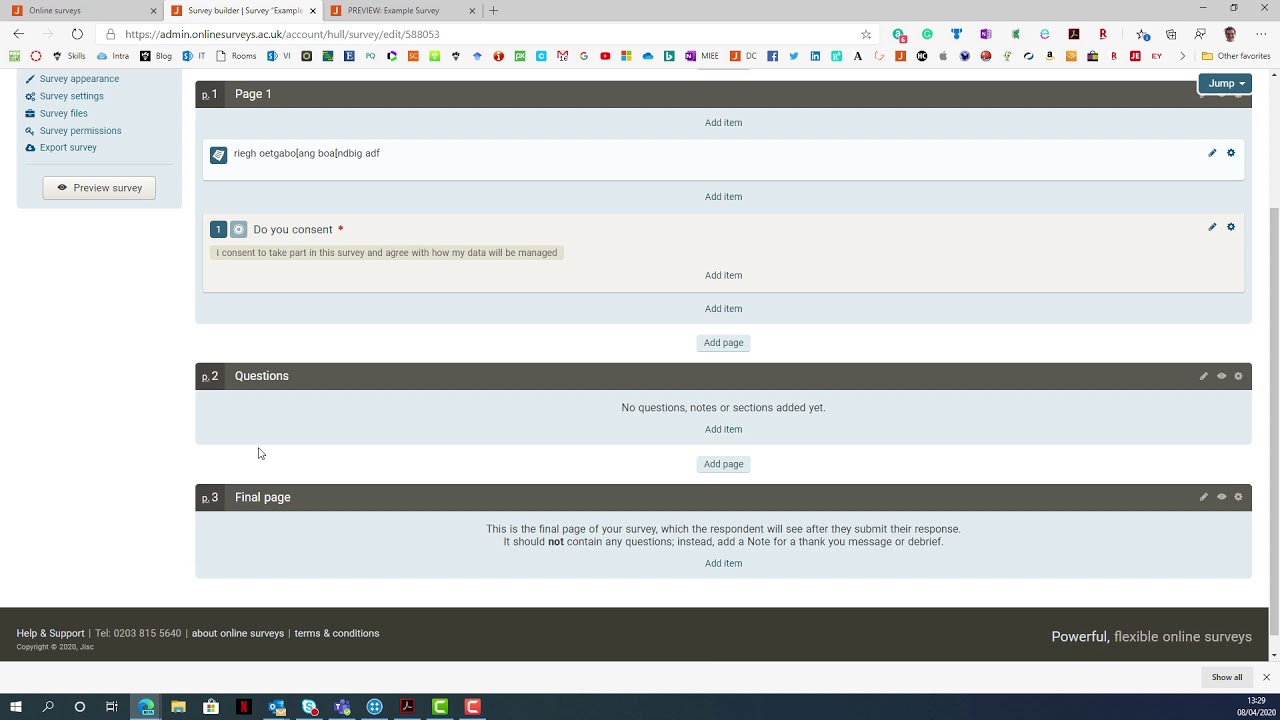Open a new browser tab
Viewport: 1280px width, 720px height.
pos(493,10)
